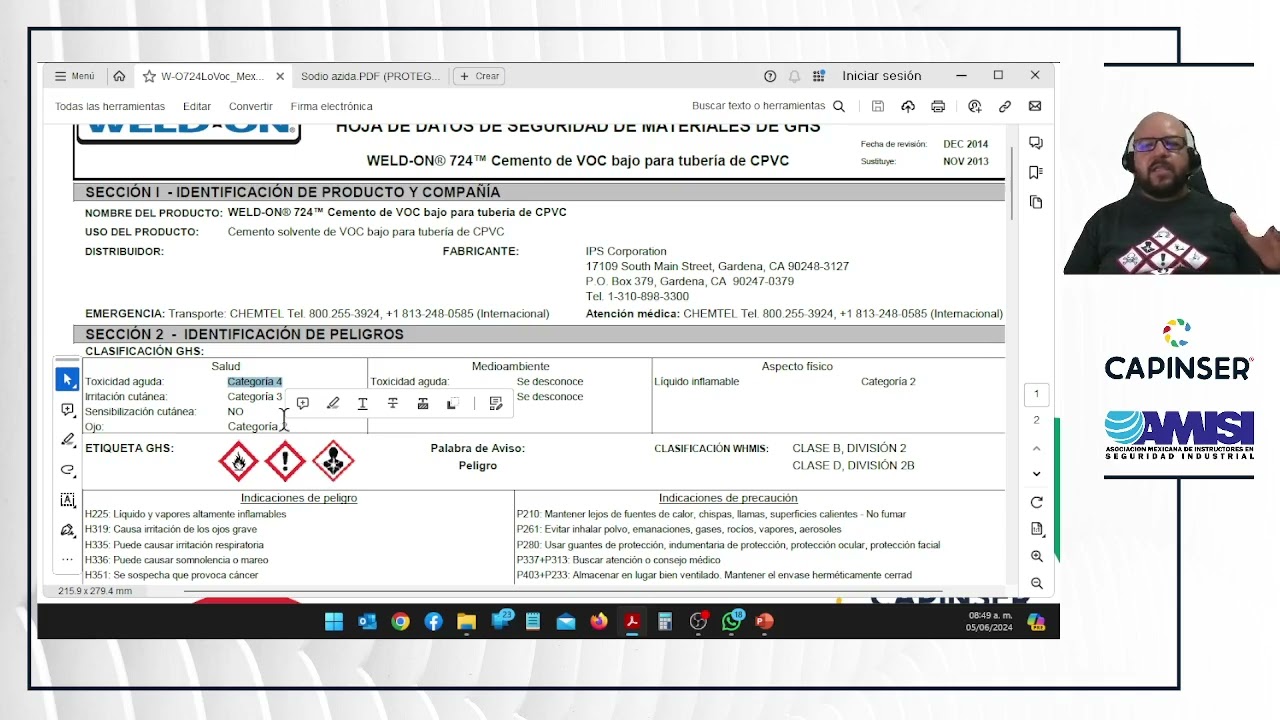Rotate page with the circular arrow icon
Viewport: 1280px width, 720px height.
click(x=1036, y=502)
